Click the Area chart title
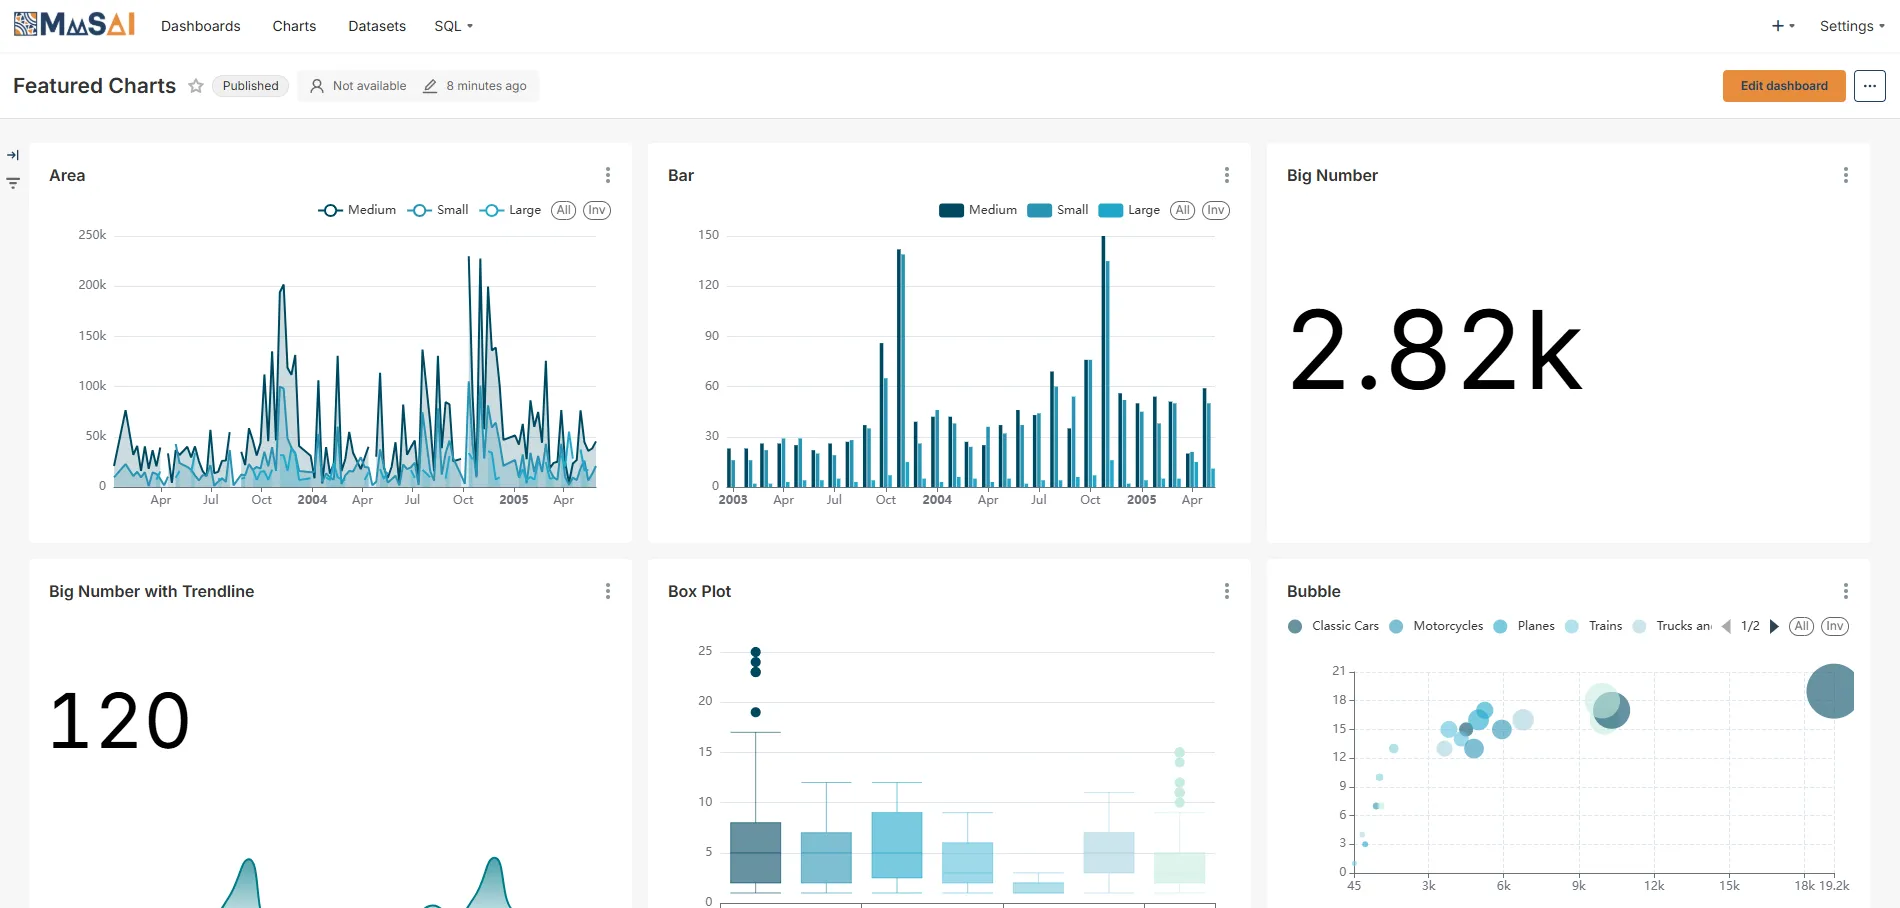 coord(67,175)
